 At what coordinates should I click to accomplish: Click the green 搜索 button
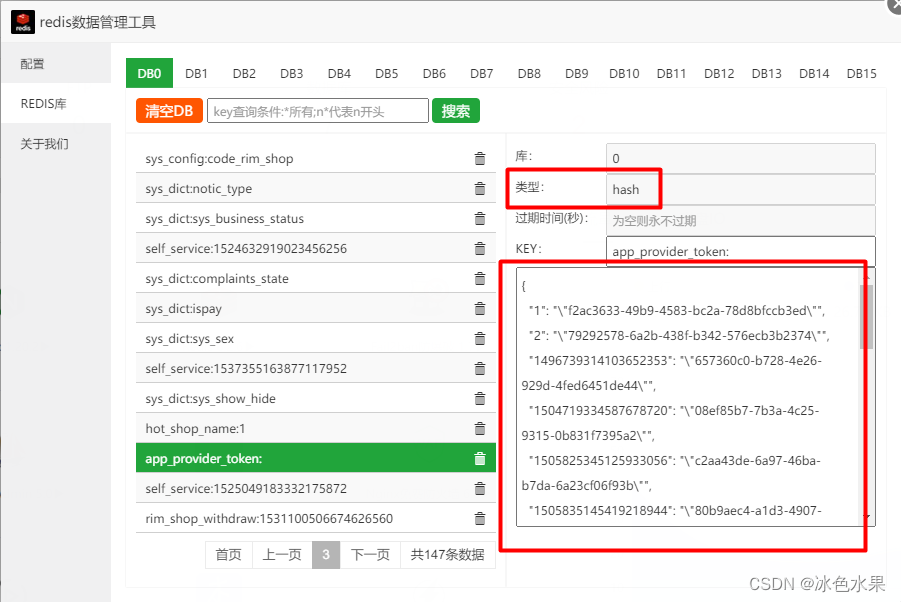pos(456,110)
